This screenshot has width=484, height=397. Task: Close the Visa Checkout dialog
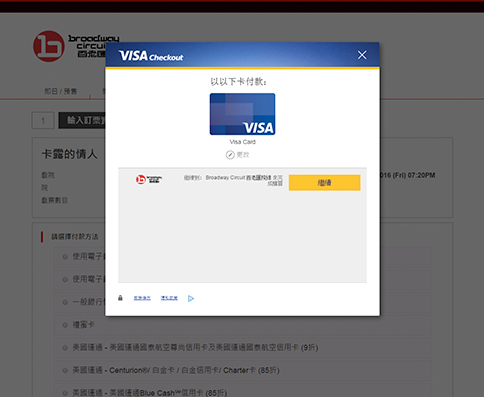362,55
